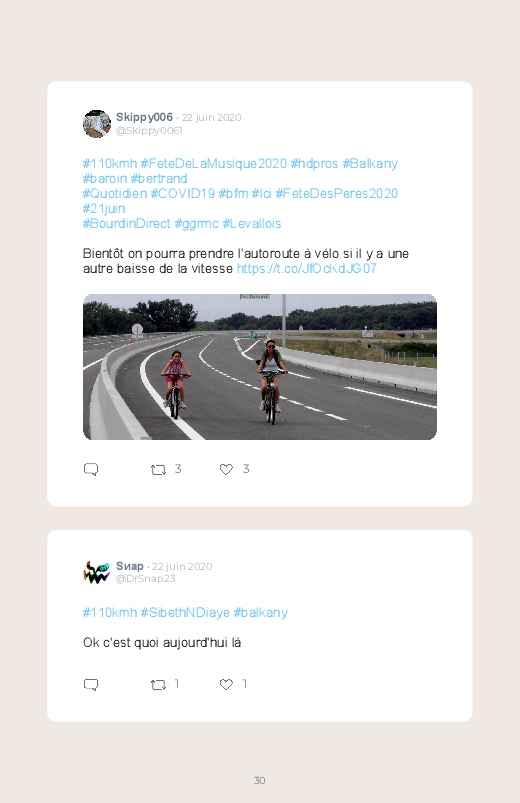The height and width of the screenshot is (803, 520).
Task: Open the t.co/JfOcKdJG07 link
Action: tap(306, 268)
